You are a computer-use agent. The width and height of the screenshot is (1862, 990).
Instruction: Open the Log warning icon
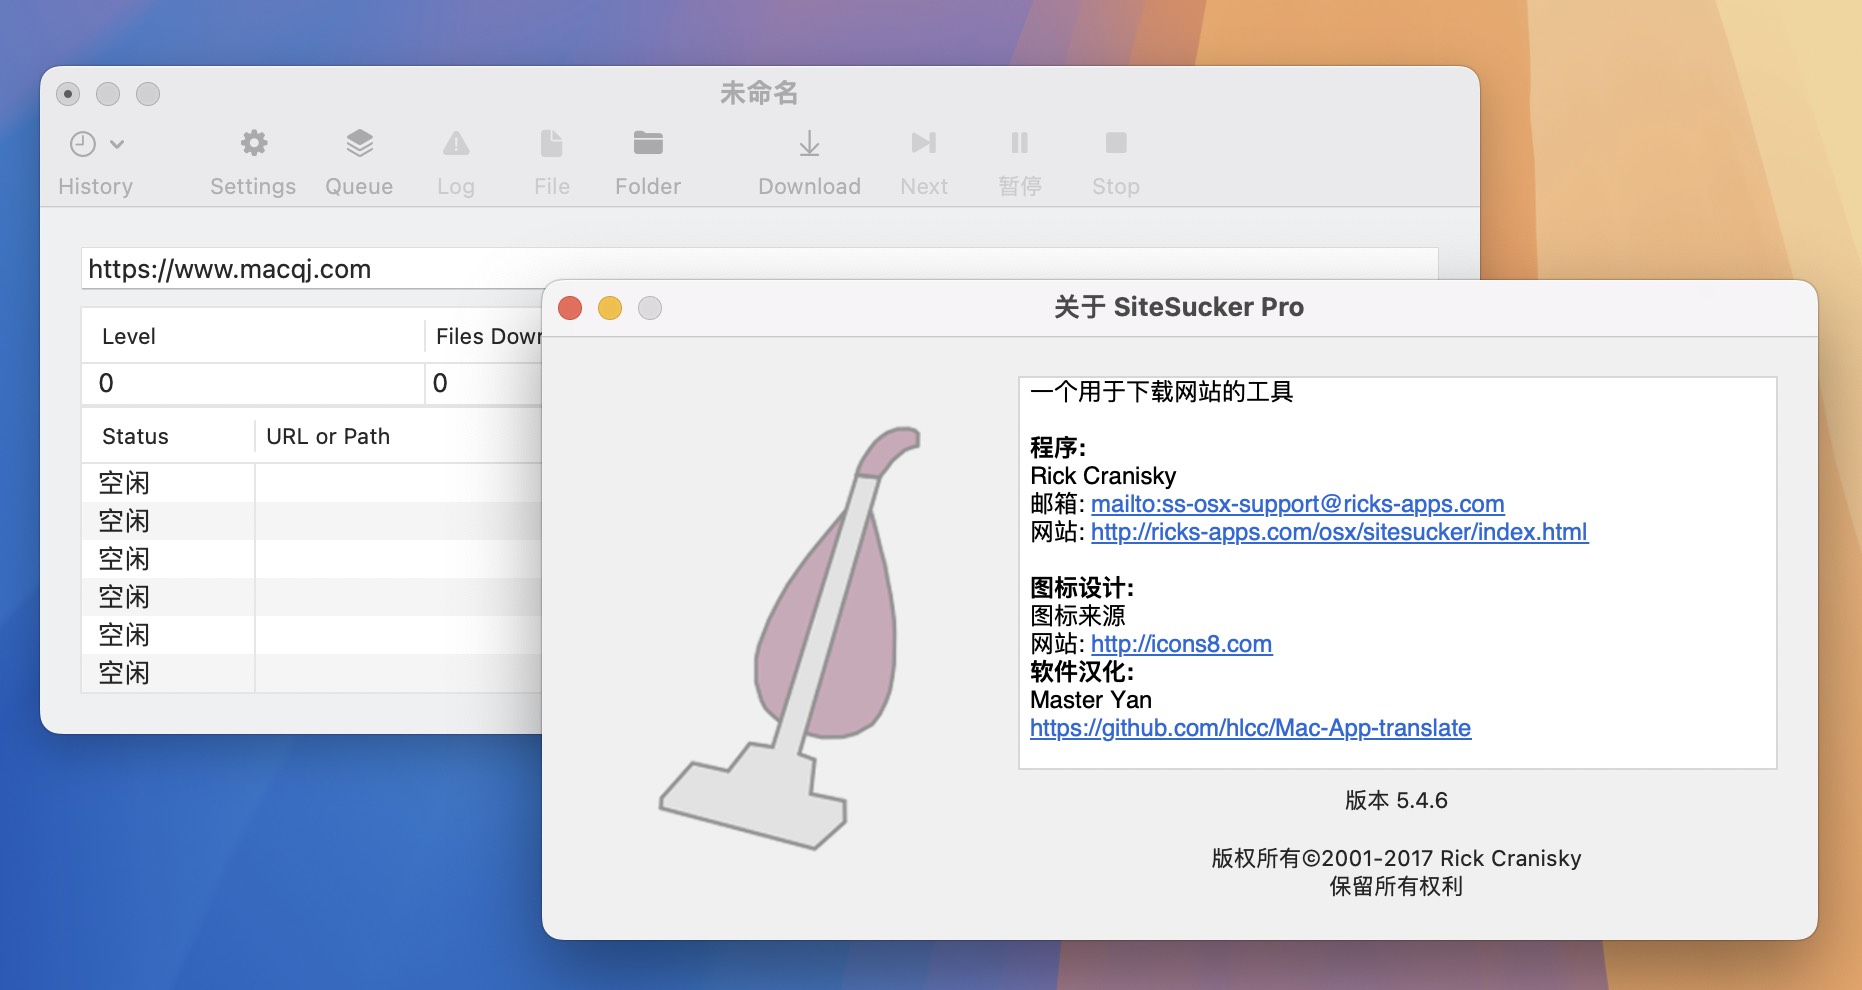[x=456, y=143]
